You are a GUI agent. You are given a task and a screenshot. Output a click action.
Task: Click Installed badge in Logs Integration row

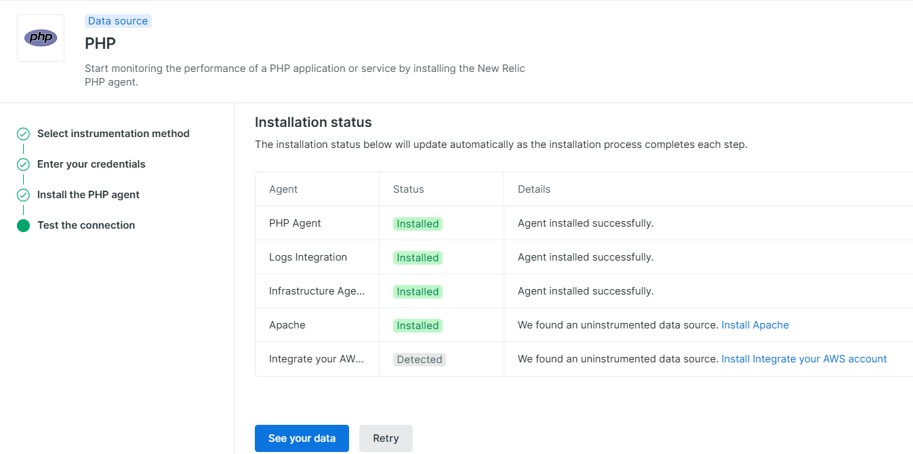coord(417,258)
